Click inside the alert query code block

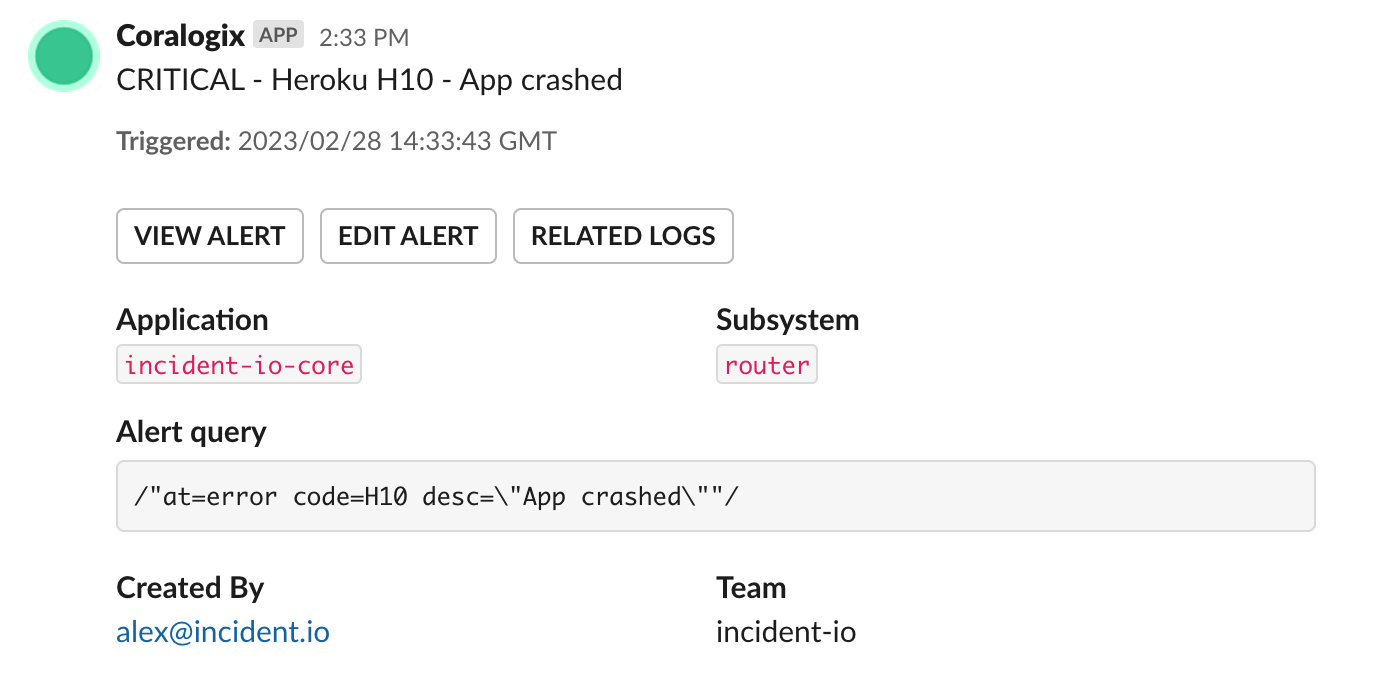click(x=715, y=496)
